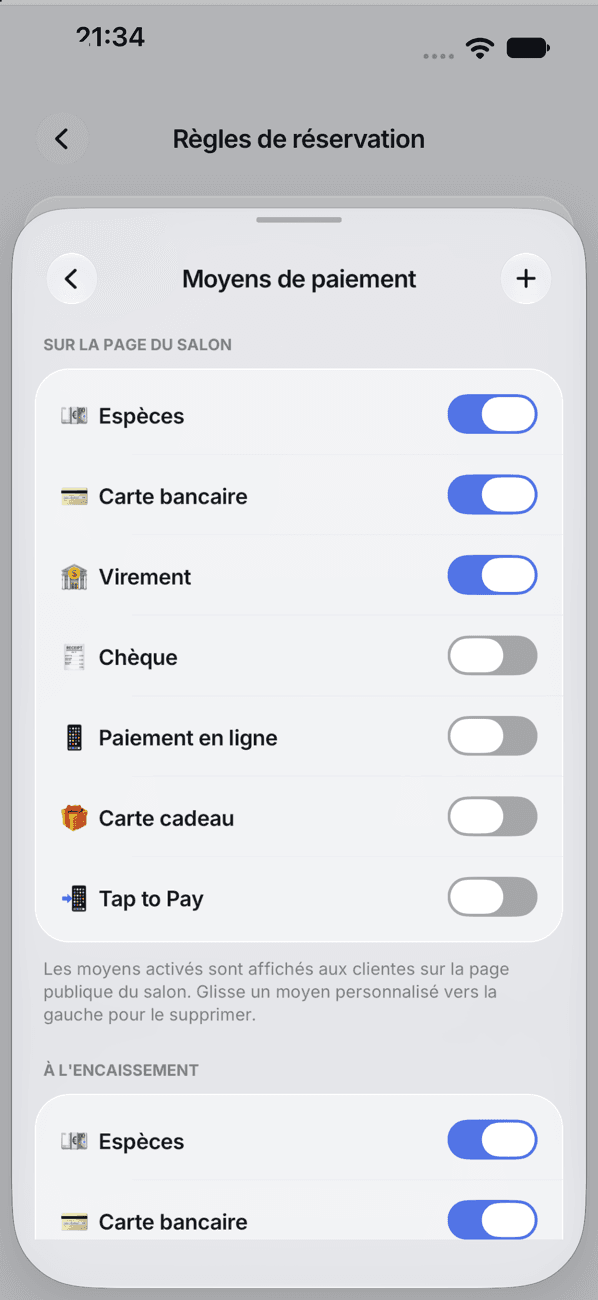
Task: Tap the Tap to Pay phone icon
Action: coord(74,899)
